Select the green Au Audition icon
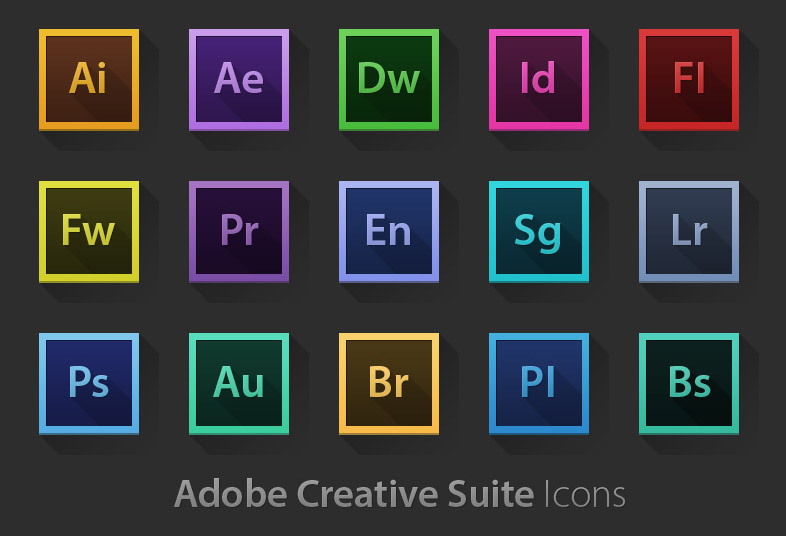The width and height of the screenshot is (786, 536). 239,384
